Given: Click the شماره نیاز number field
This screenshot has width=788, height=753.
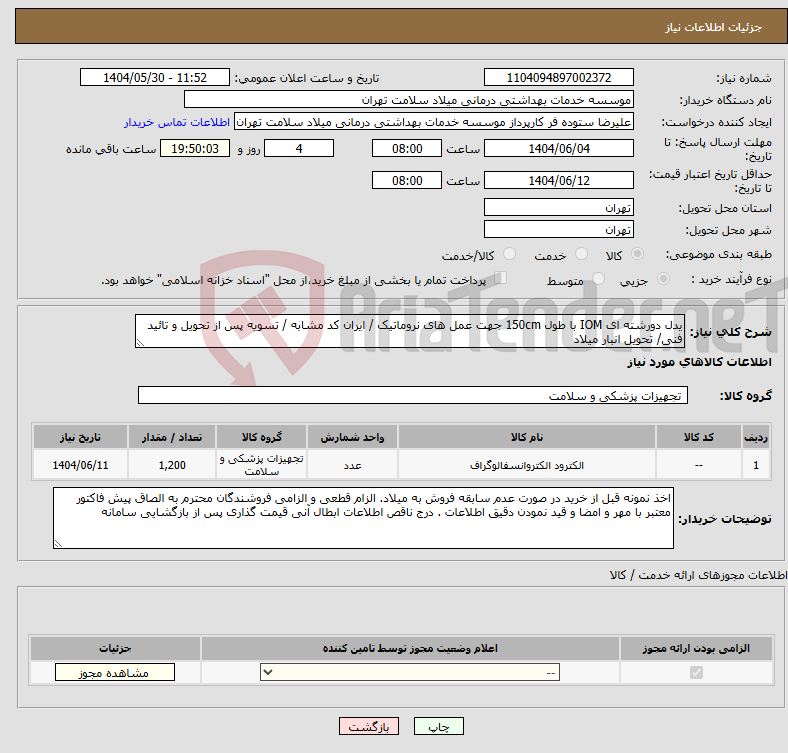Looking at the screenshot, I should (558, 78).
